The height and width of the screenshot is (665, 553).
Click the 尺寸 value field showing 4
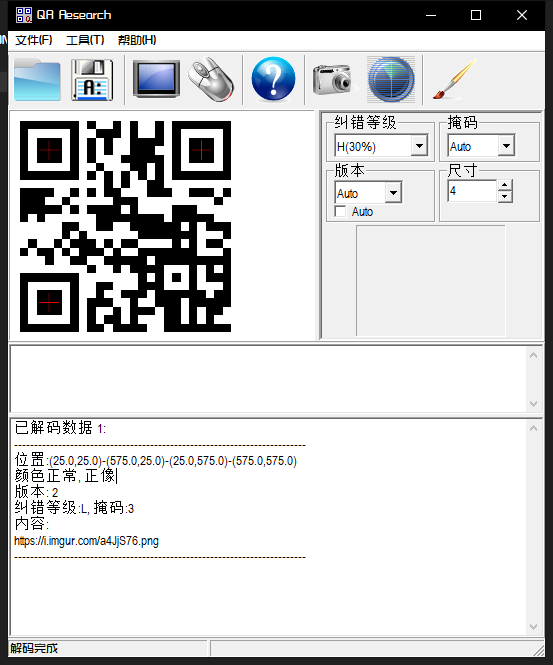[472, 191]
